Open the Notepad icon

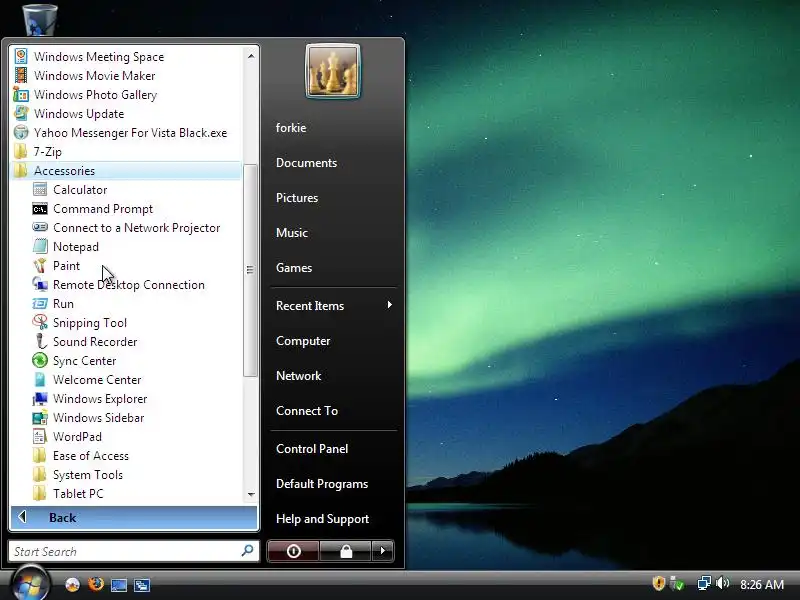point(40,246)
